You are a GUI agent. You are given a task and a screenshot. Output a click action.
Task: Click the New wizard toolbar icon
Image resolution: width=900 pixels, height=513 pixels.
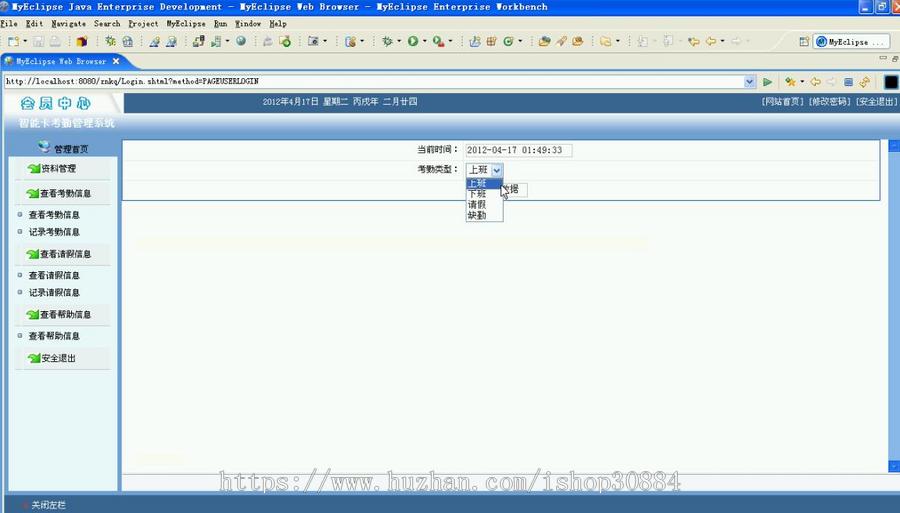coord(13,41)
